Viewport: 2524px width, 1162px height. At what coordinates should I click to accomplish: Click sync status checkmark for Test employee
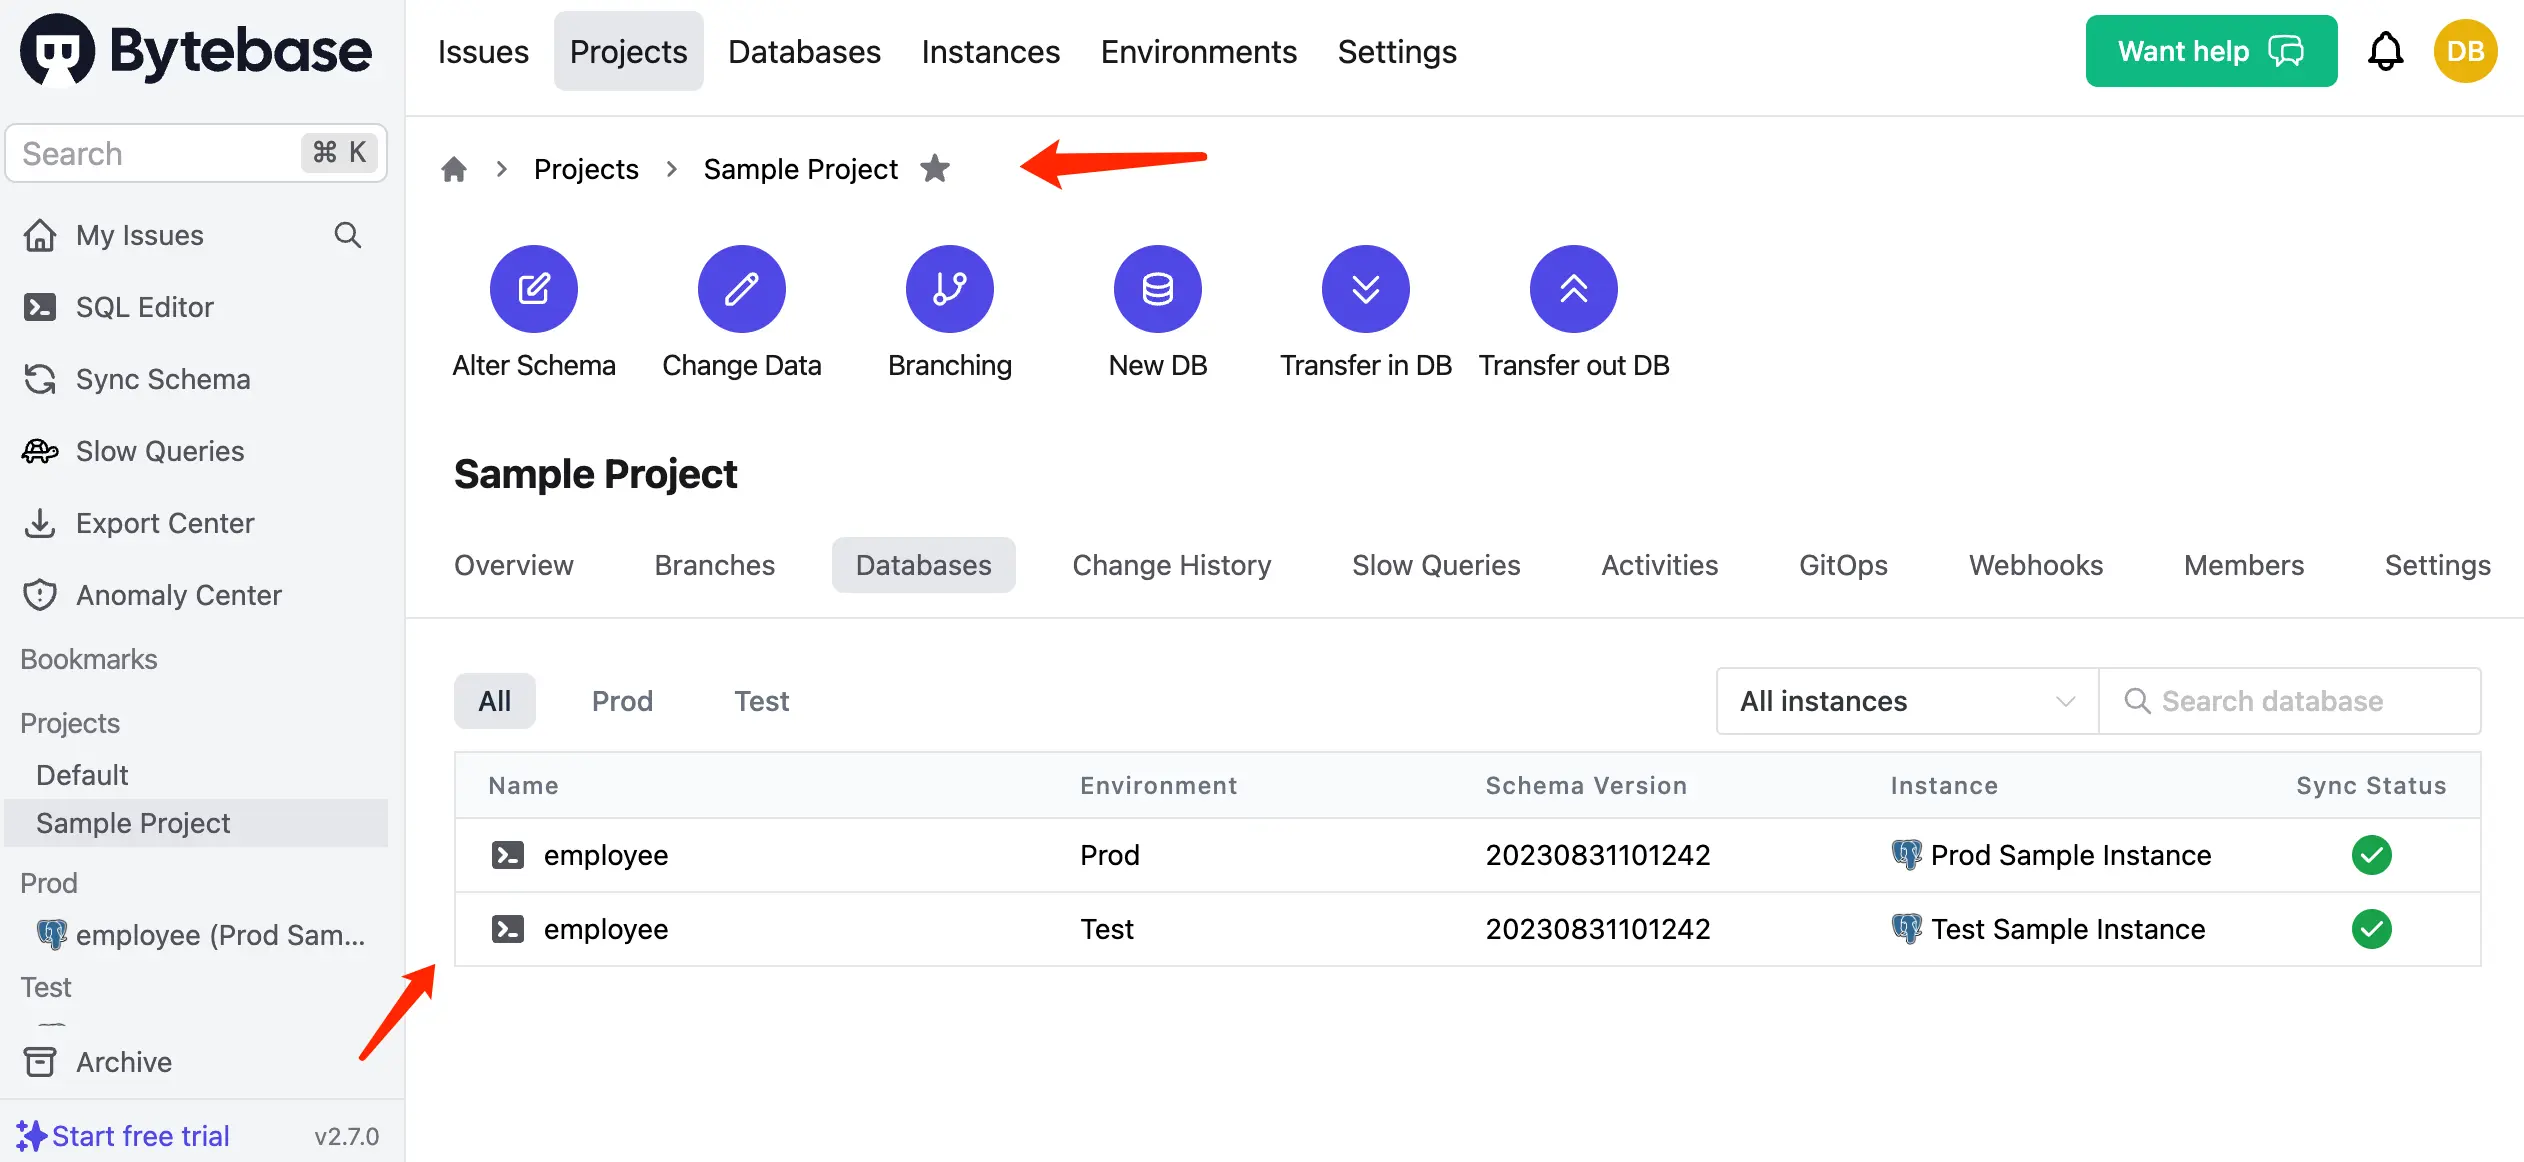click(2371, 929)
